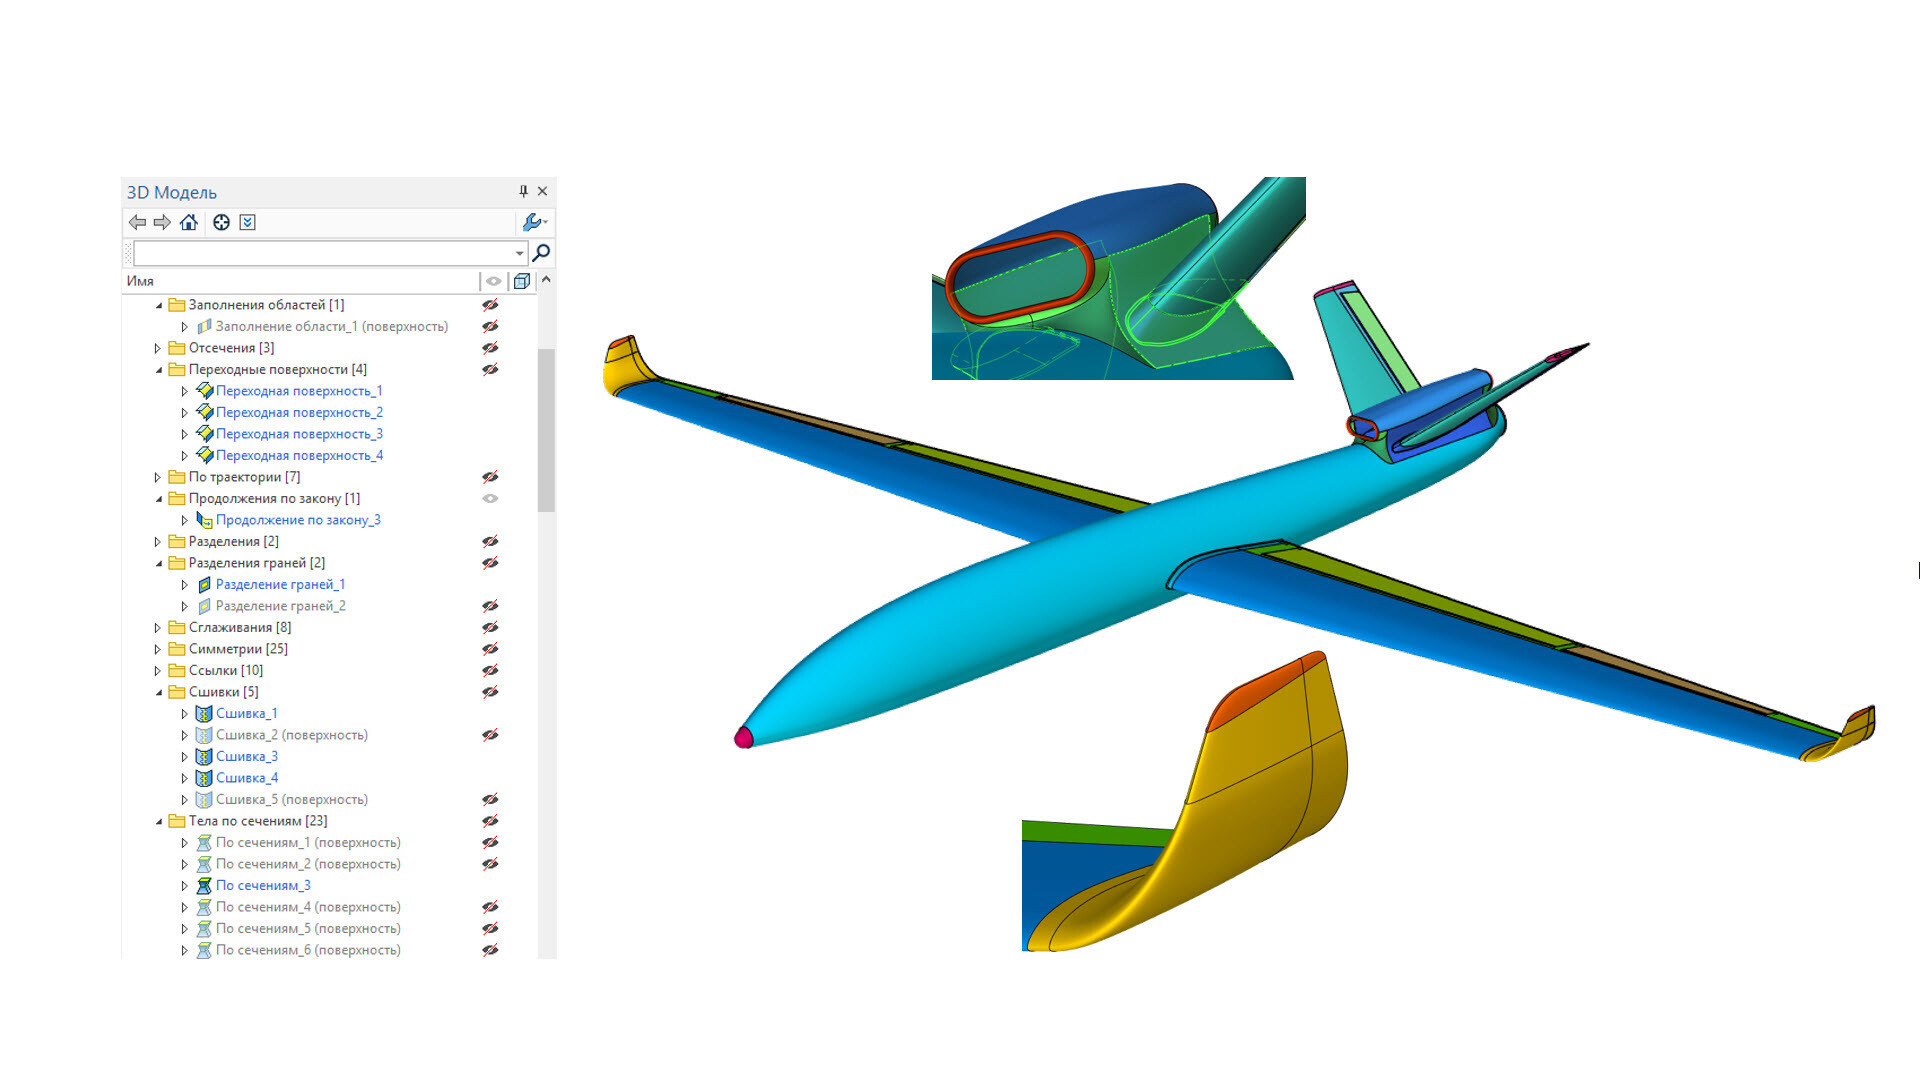Viewport: 1920px width, 1080px height.
Task: Click the double-chevron expand-all icon
Action: (x=248, y=222)
